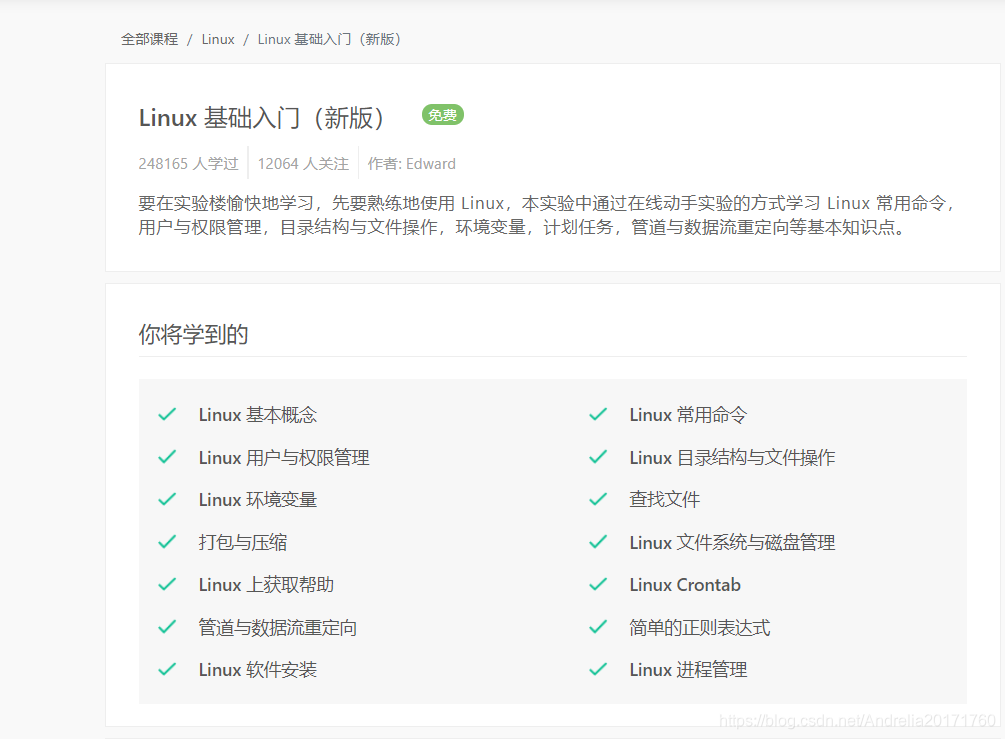Open the 全部课程 breadcrumb link
1005x739 pixels.
[149, 39]
